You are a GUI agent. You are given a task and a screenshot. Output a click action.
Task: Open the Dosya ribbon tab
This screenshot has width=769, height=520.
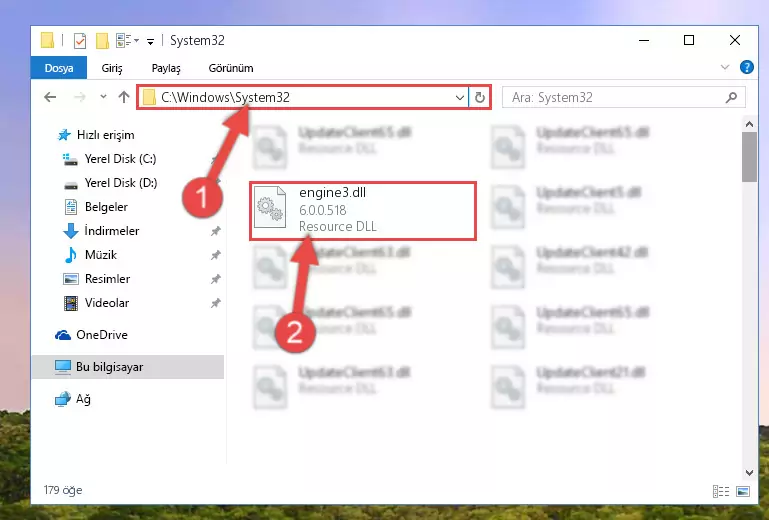[59, 68]
